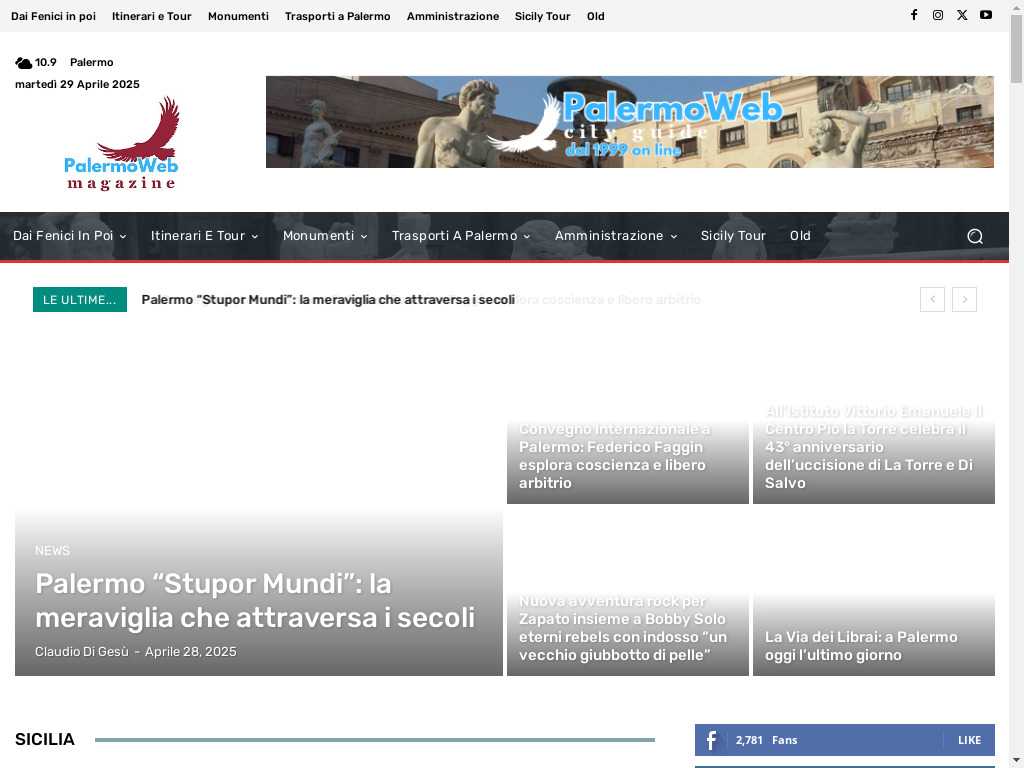
Task: Open 'Zapato insieme a Bobby Solo' article
Action: click(x=622, y=628)
